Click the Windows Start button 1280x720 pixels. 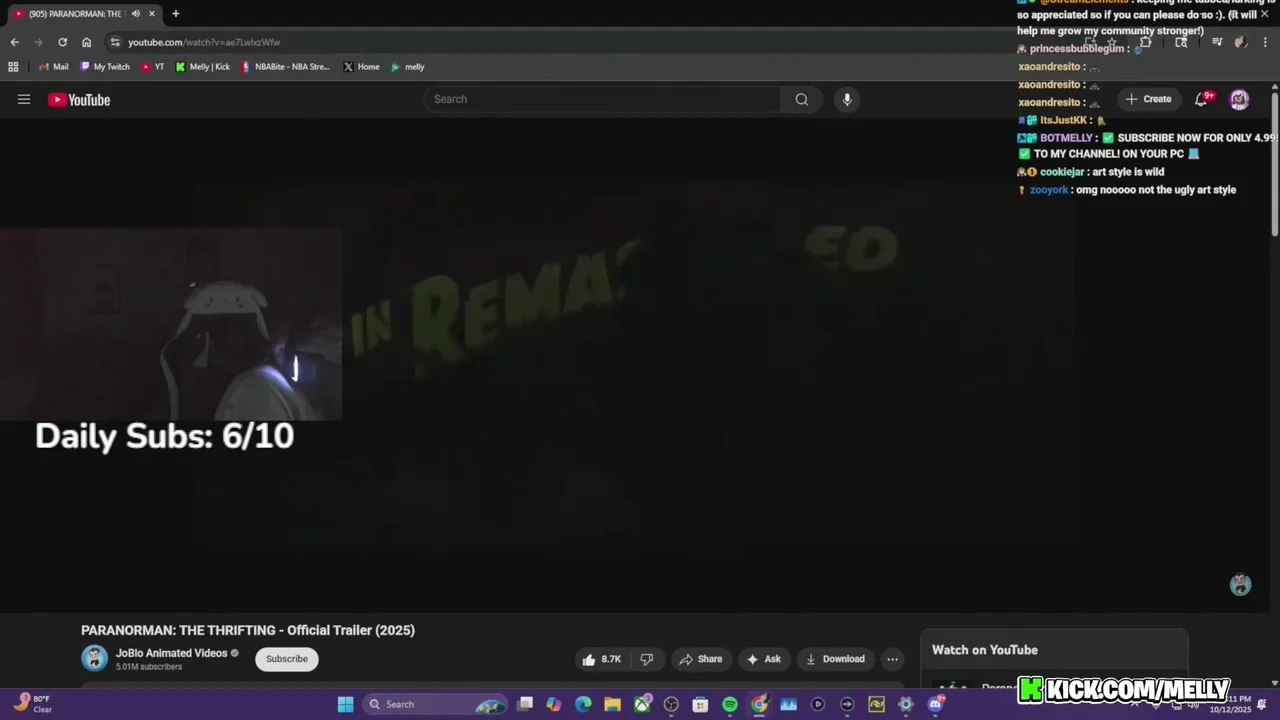pyautogui.click(x=345, y=704)
